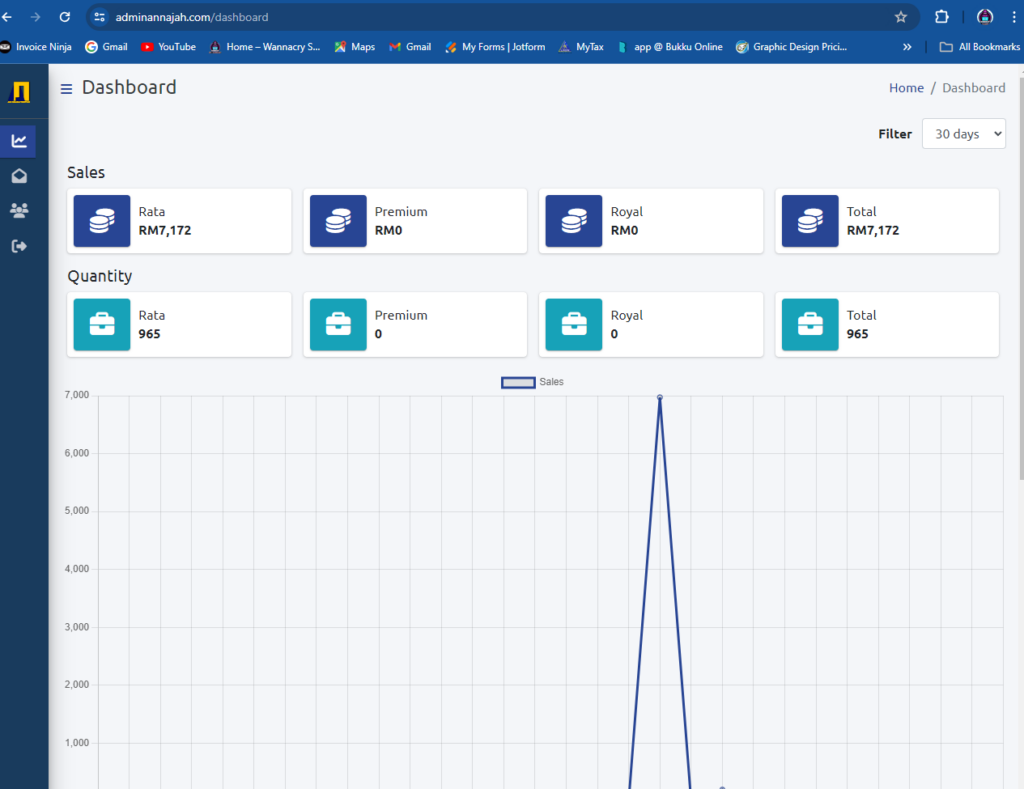The image size is (1024, 789).
Task: Toggle the sidebar with hamburger menu
Action: (x=66, y=89)
